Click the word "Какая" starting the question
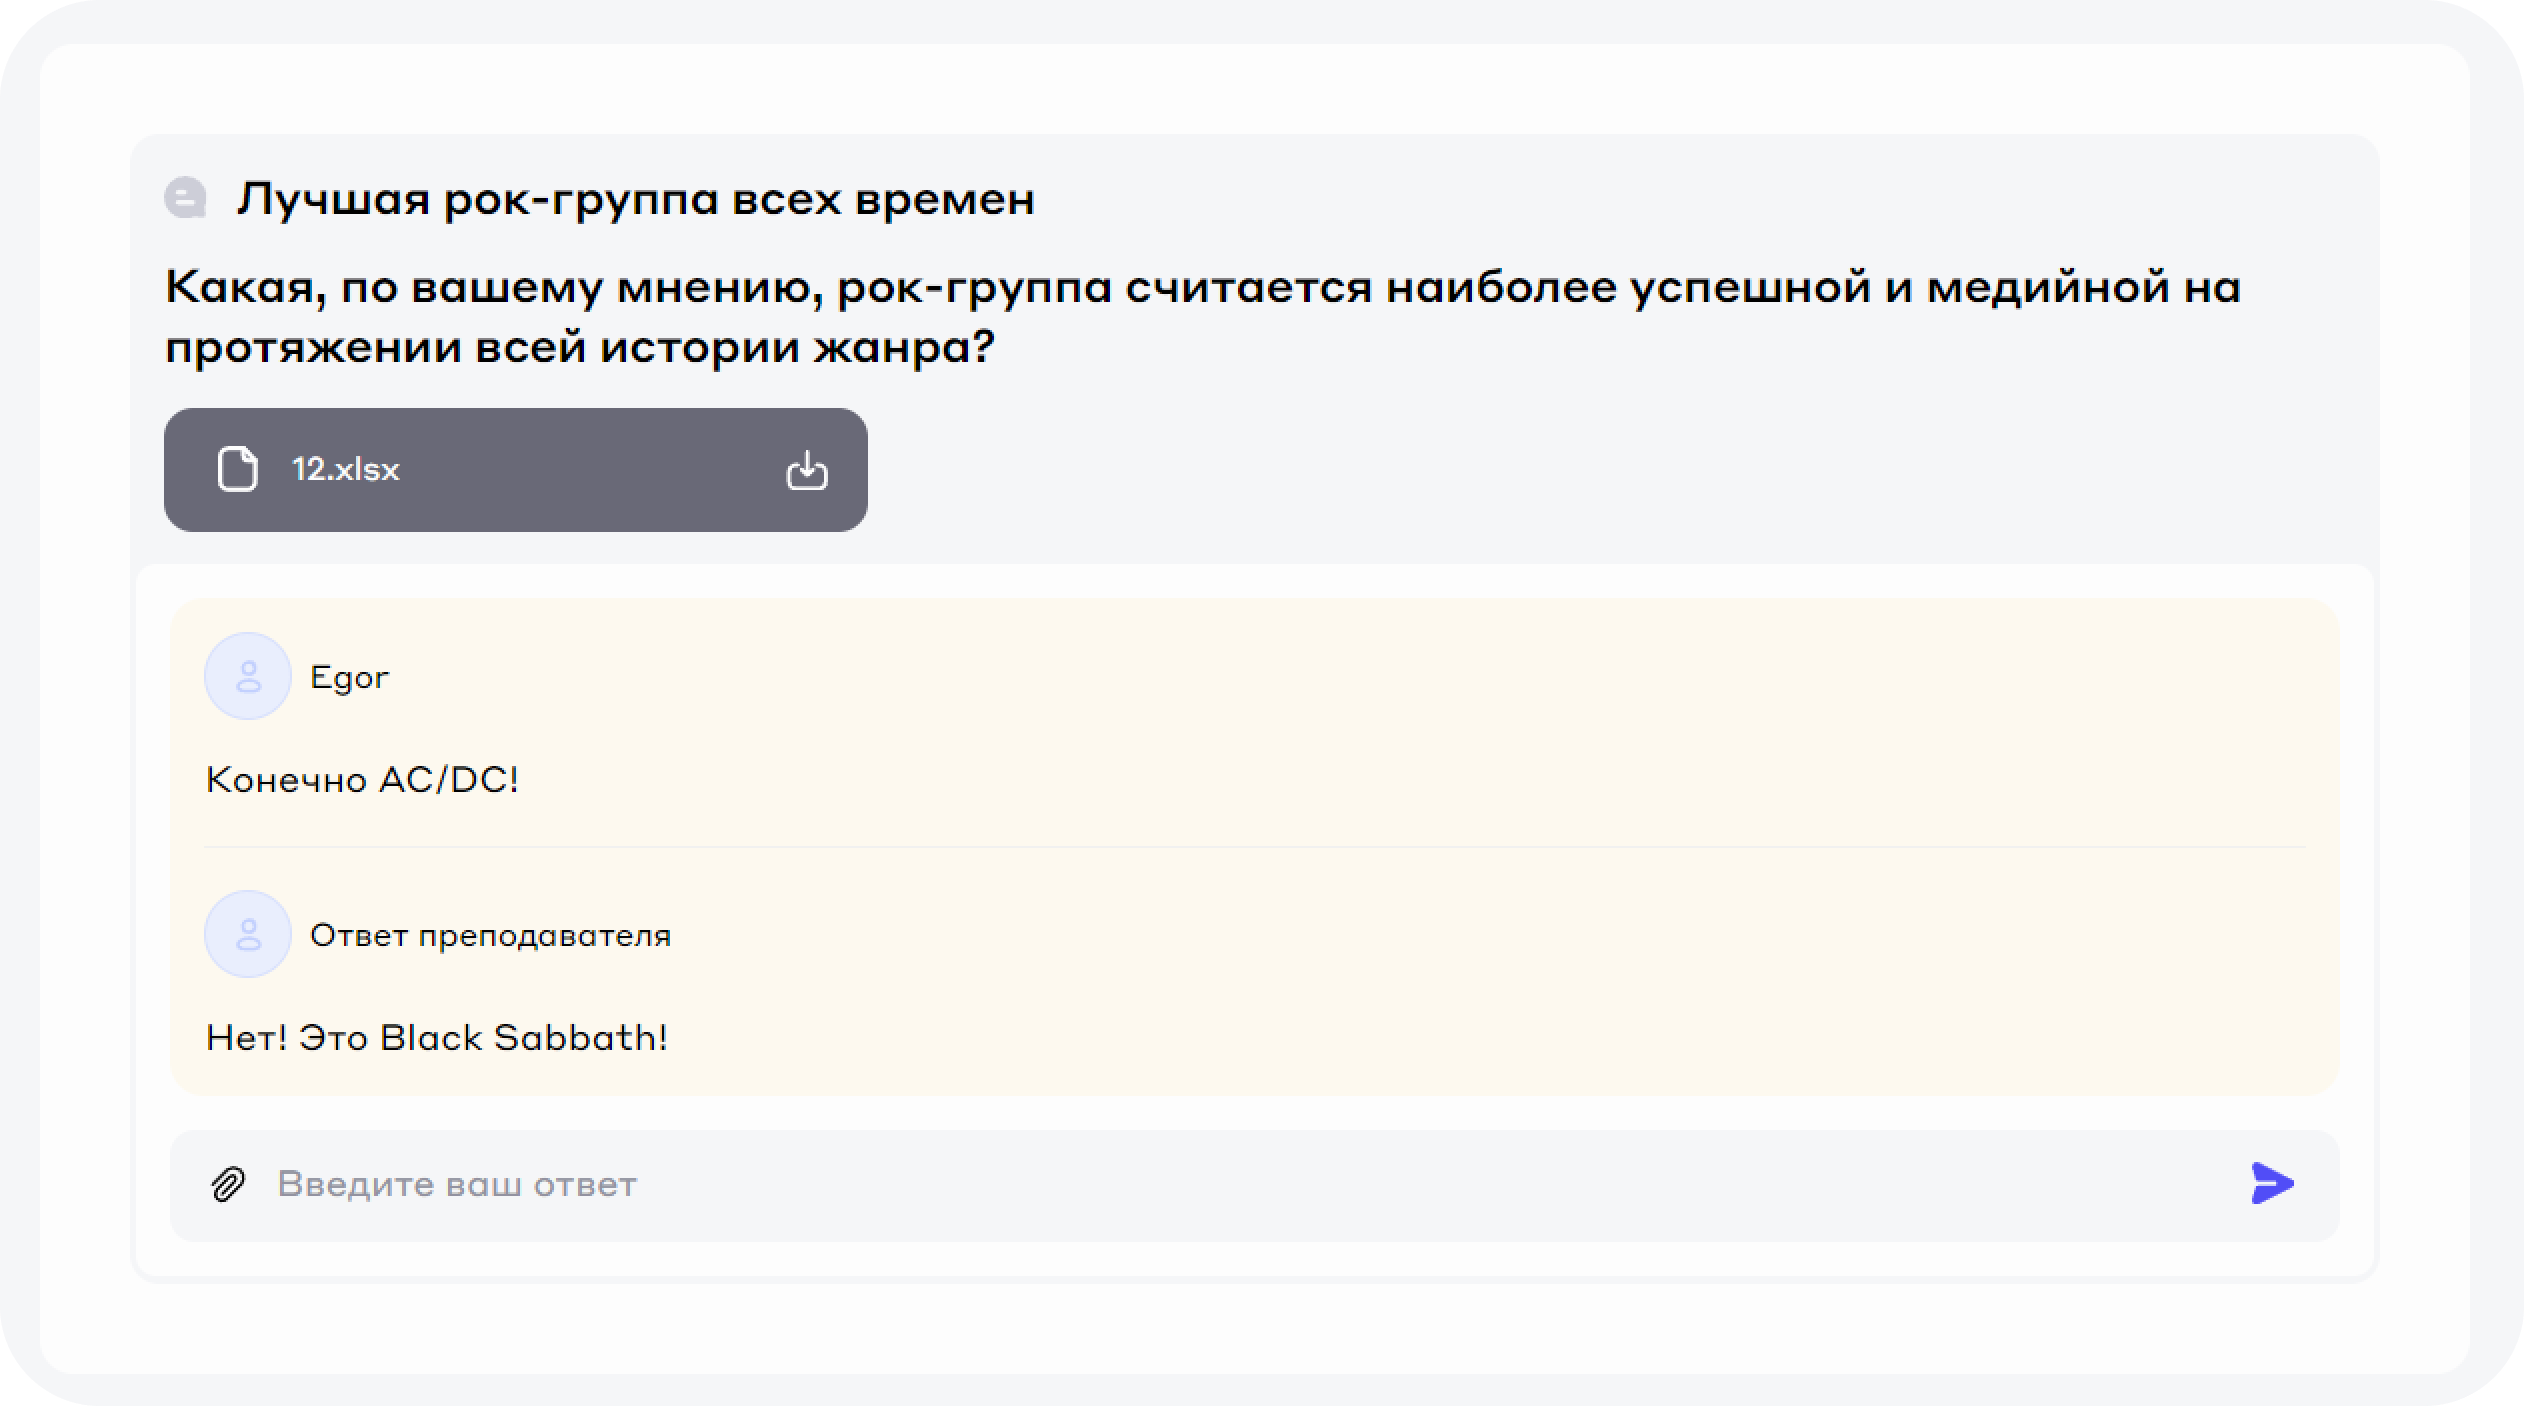2524x1406 pixels. point(246,288)
